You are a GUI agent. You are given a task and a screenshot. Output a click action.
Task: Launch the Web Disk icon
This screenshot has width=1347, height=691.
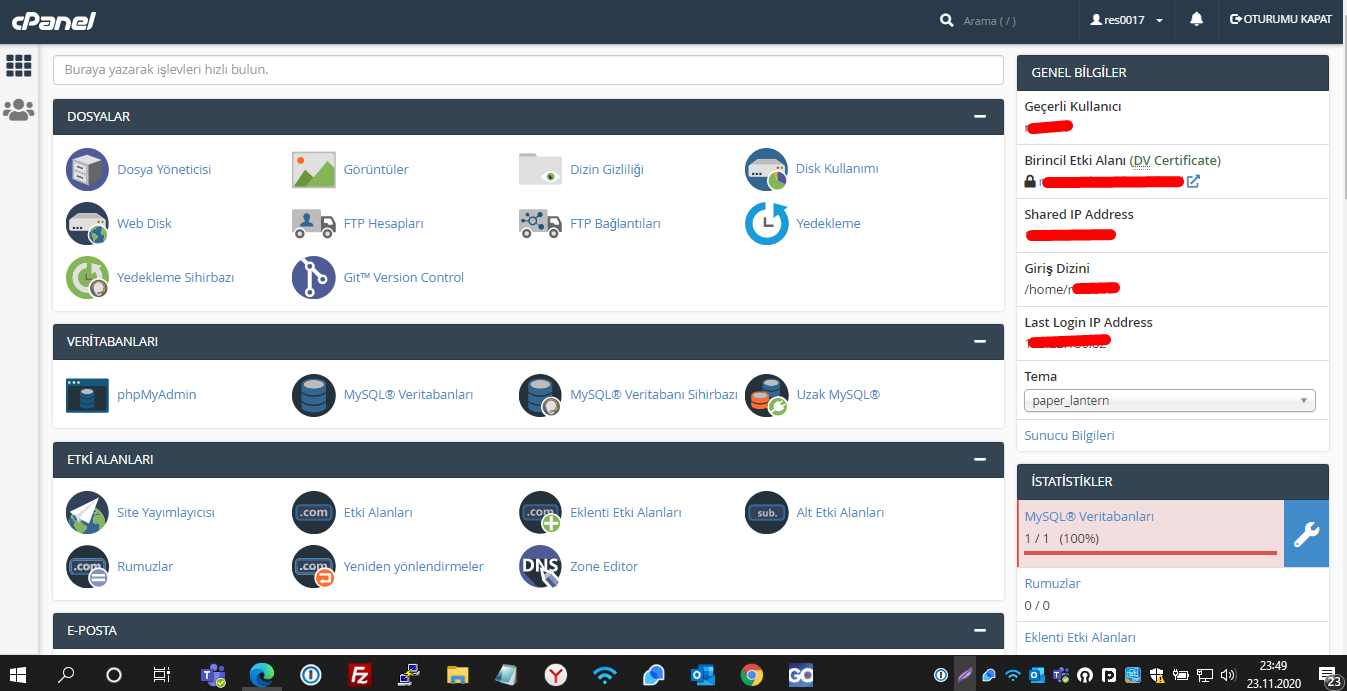click(87, 223)
